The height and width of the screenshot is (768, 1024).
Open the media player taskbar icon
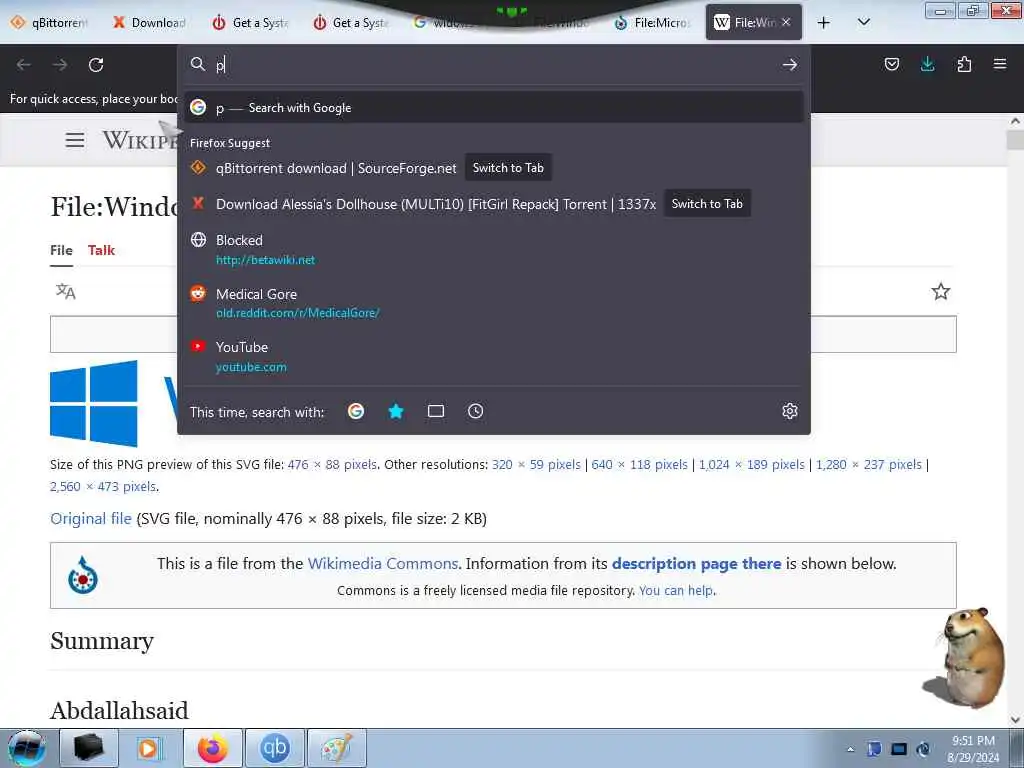150,748
